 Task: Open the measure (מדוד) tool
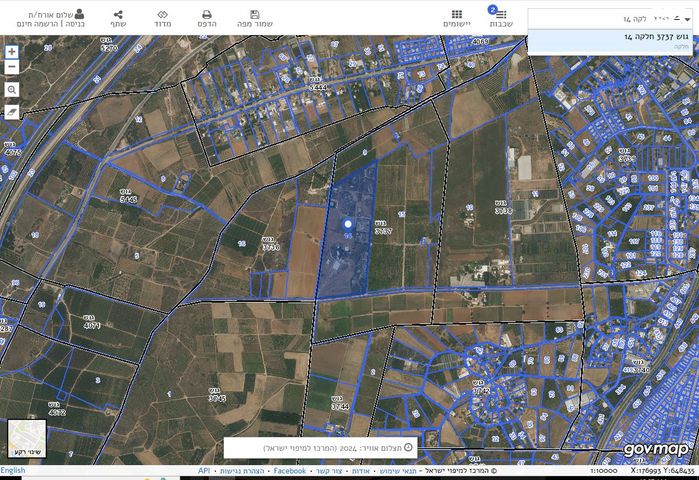163,19
